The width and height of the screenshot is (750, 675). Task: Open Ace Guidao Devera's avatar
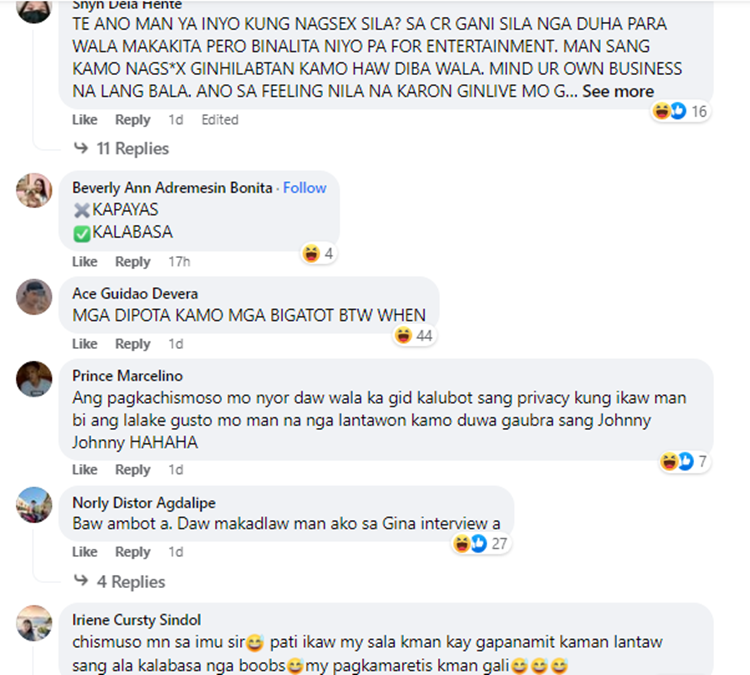point(34,297)
